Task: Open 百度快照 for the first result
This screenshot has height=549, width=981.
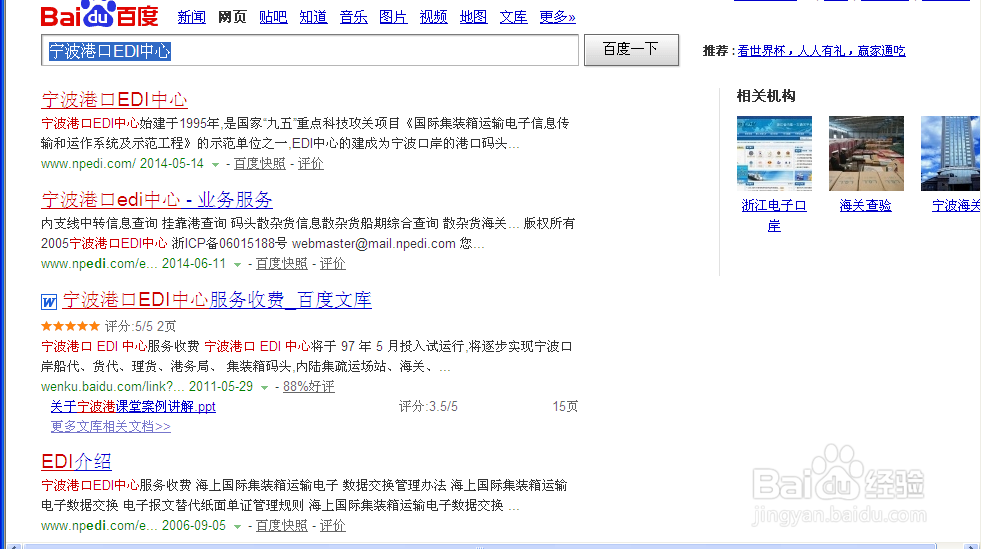Action: [x=260, y=164]
